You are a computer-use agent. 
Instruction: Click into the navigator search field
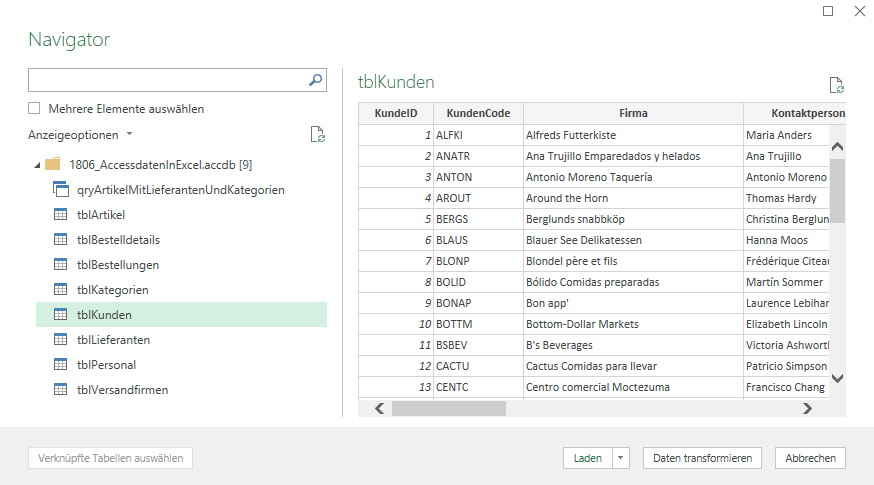pyautogui.click(x=165, y=80)
